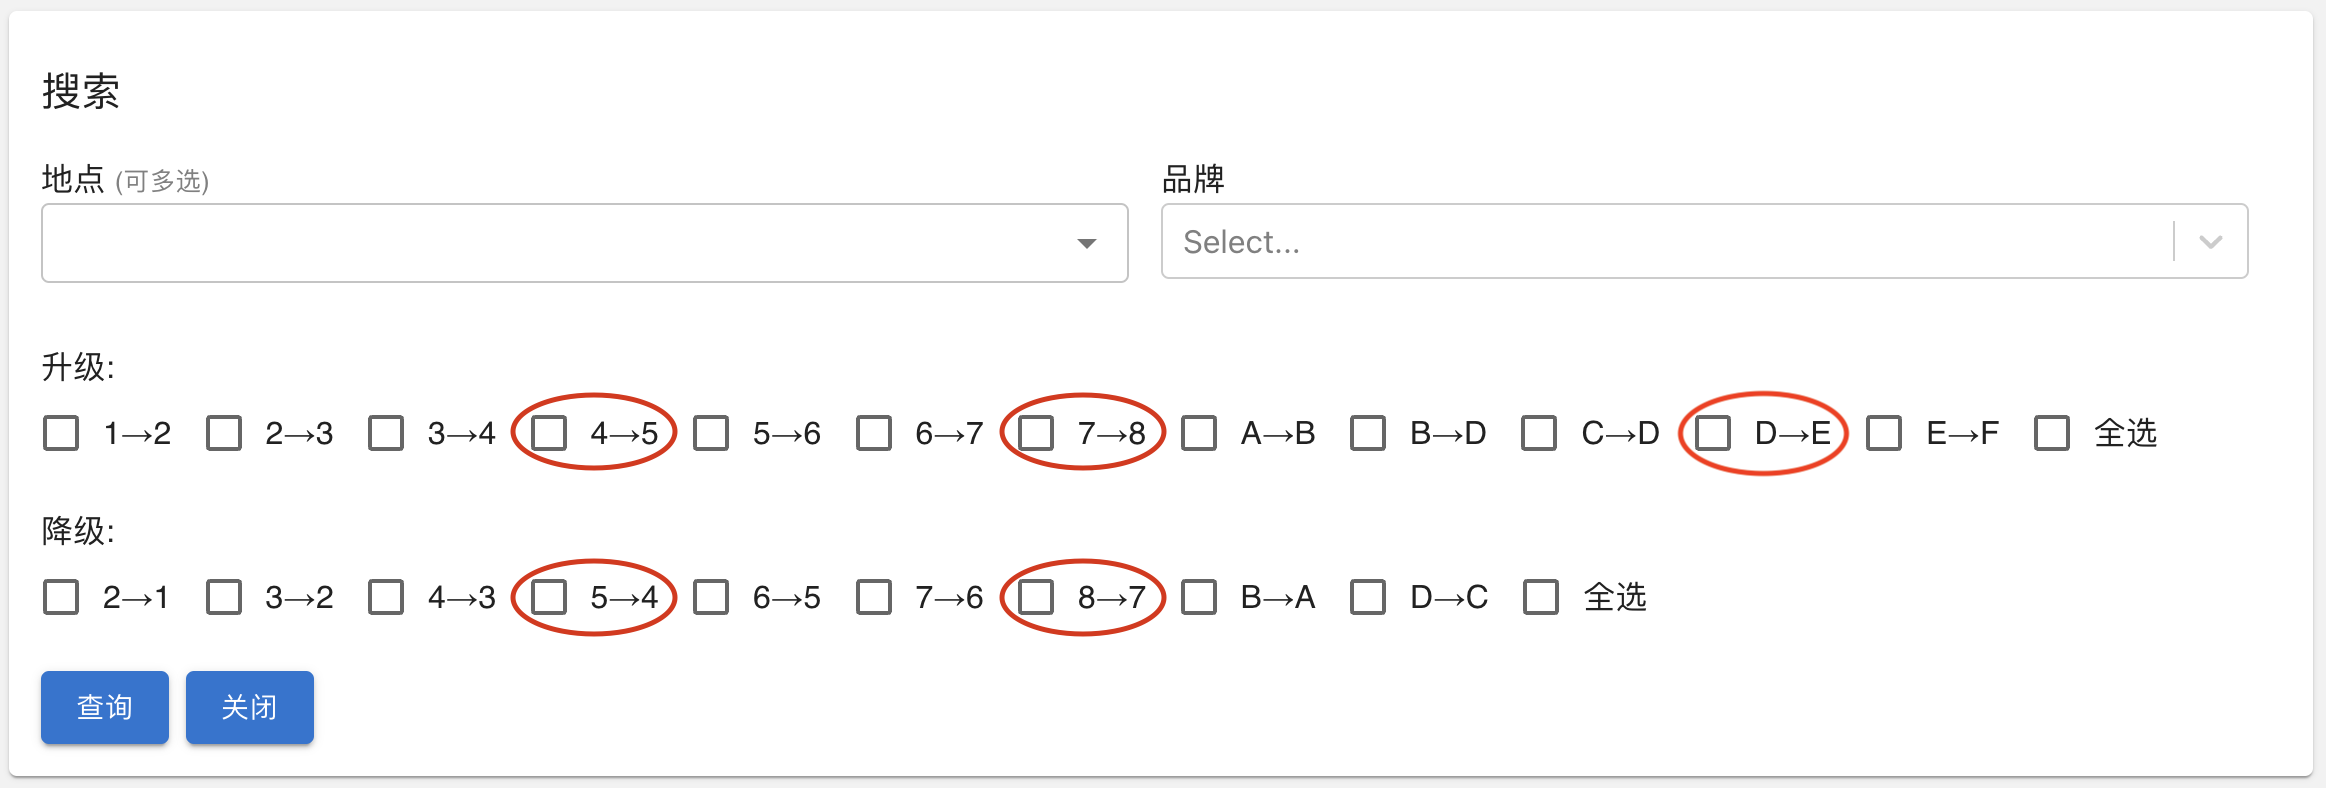Check the C→D upgrade checkbox

1539,434
